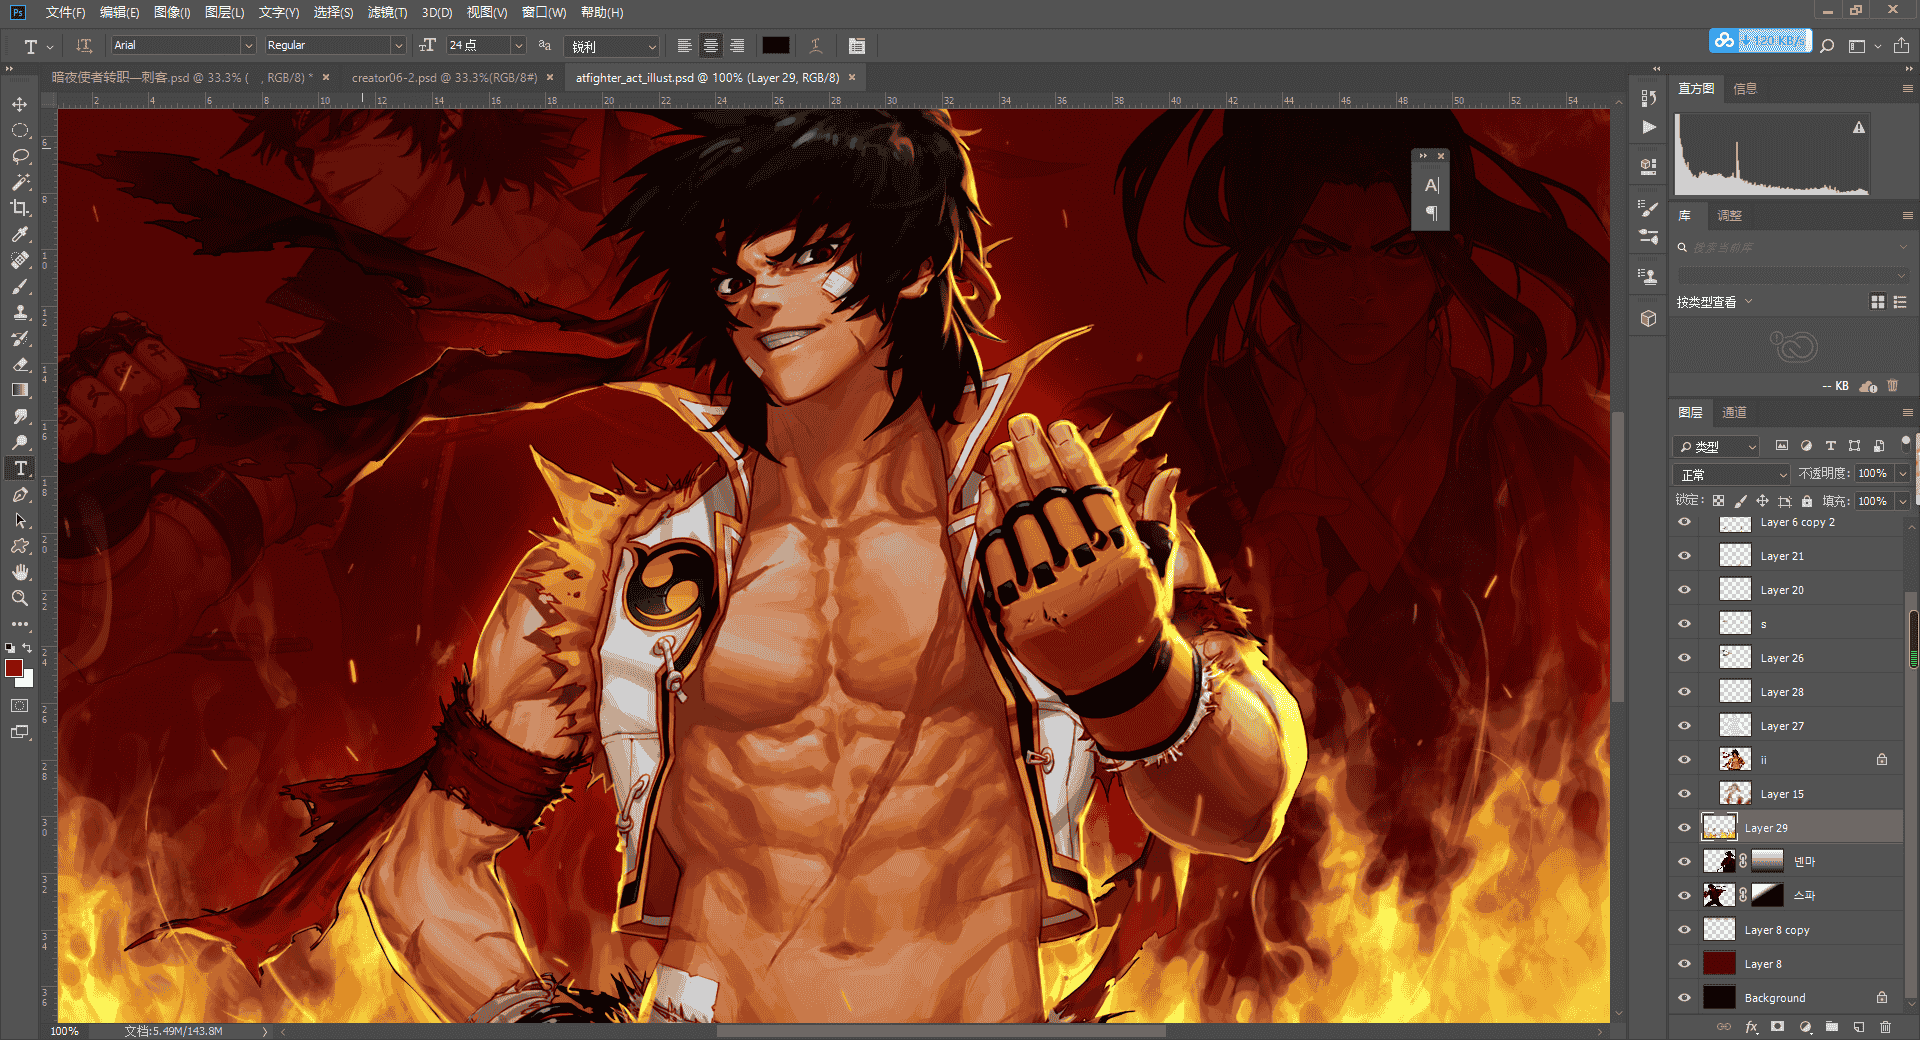Select the Layer 8 thumbnail
1920x1040 pixels.
1719,964
